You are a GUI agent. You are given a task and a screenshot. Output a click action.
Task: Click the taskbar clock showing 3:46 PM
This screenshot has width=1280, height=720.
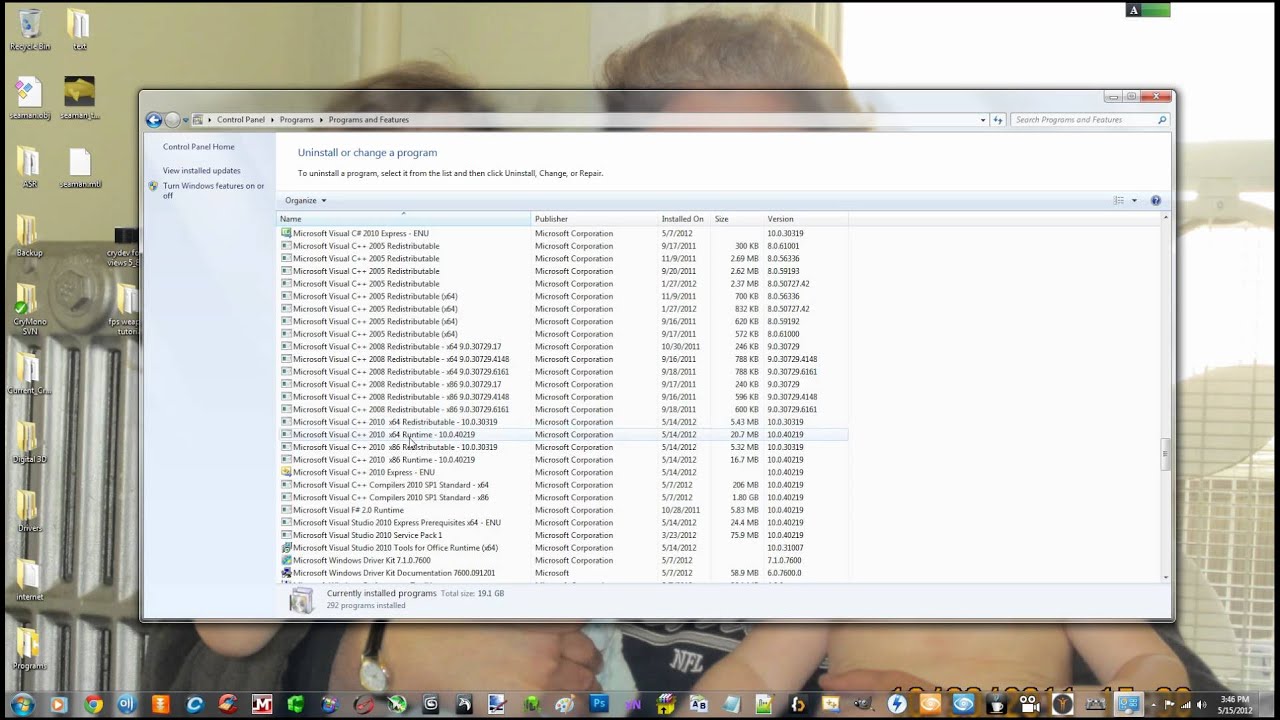point(1233,704)
